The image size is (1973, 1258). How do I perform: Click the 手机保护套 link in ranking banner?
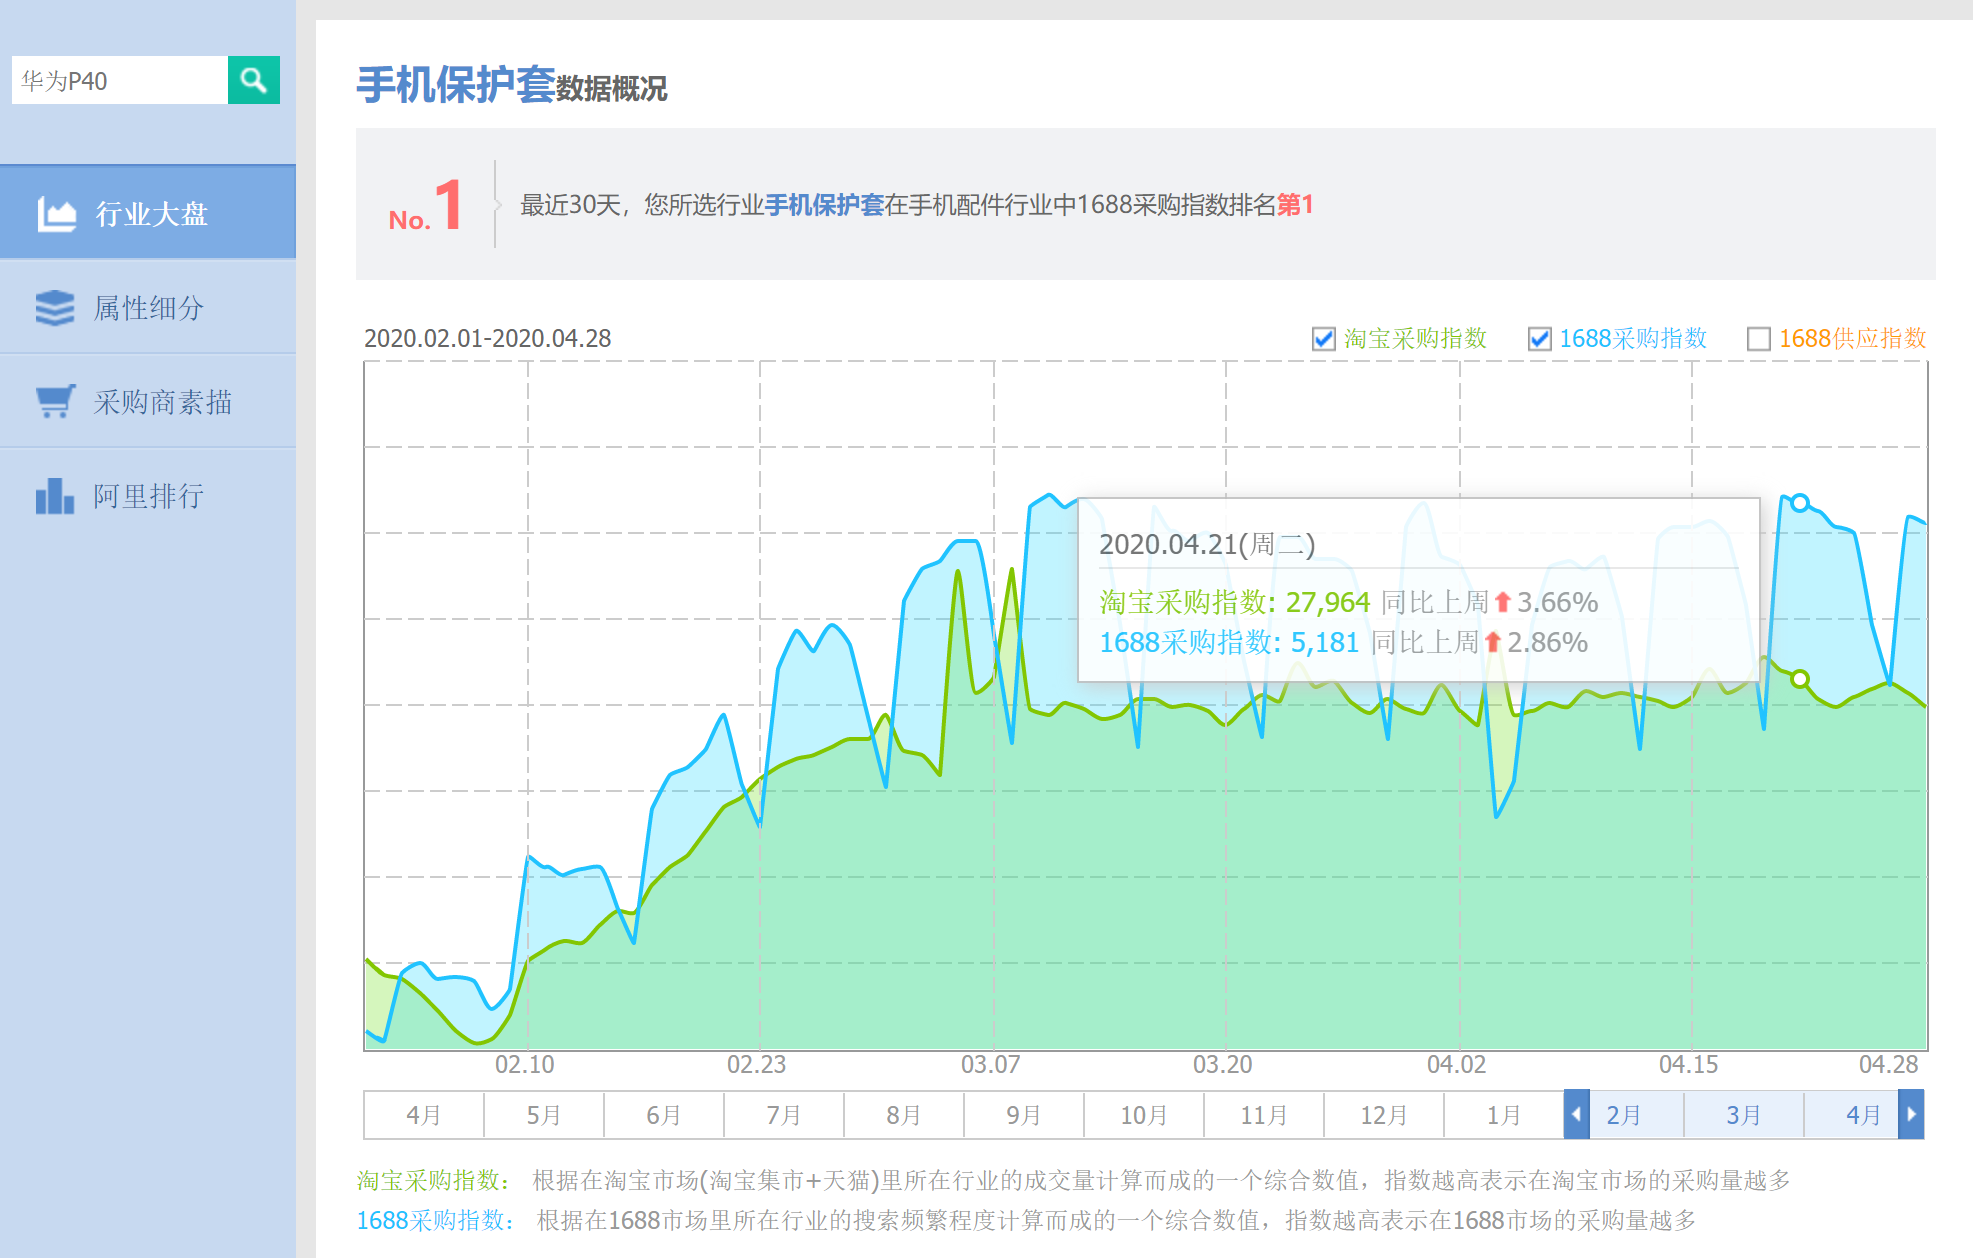pyautogui.click(x=824, y=205)
